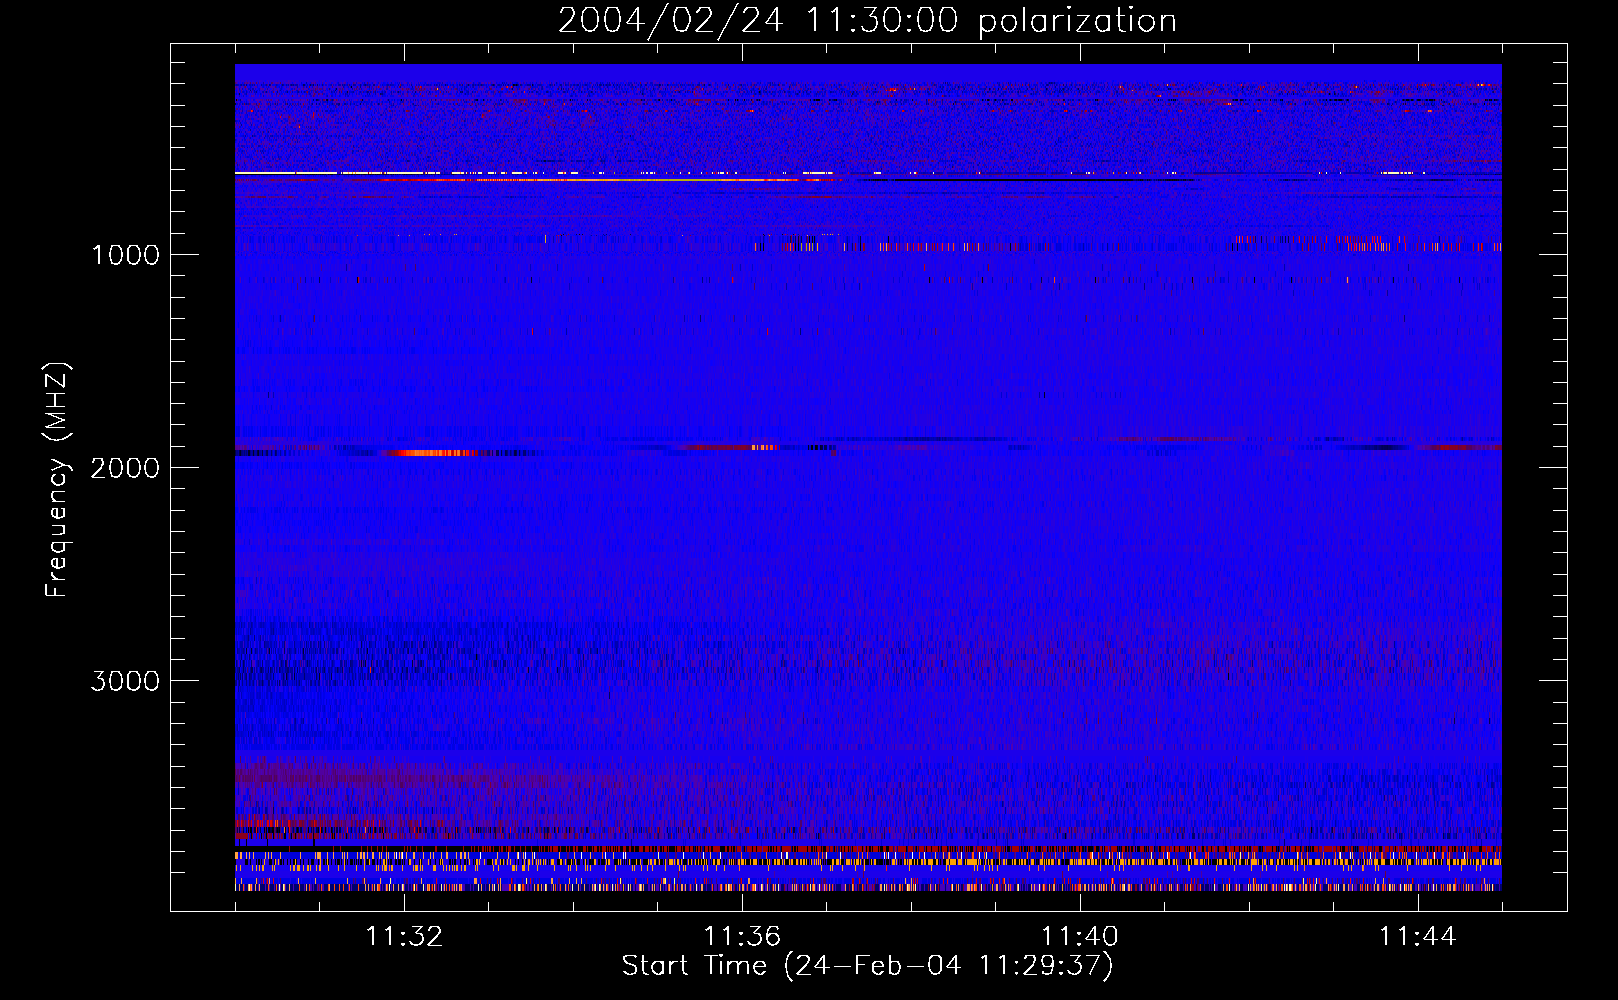Click the plot title '2004/02/24 11:30:00 polarization'
The image size is (1618, 1000).
pyautogui.click(x=867, y=20)
